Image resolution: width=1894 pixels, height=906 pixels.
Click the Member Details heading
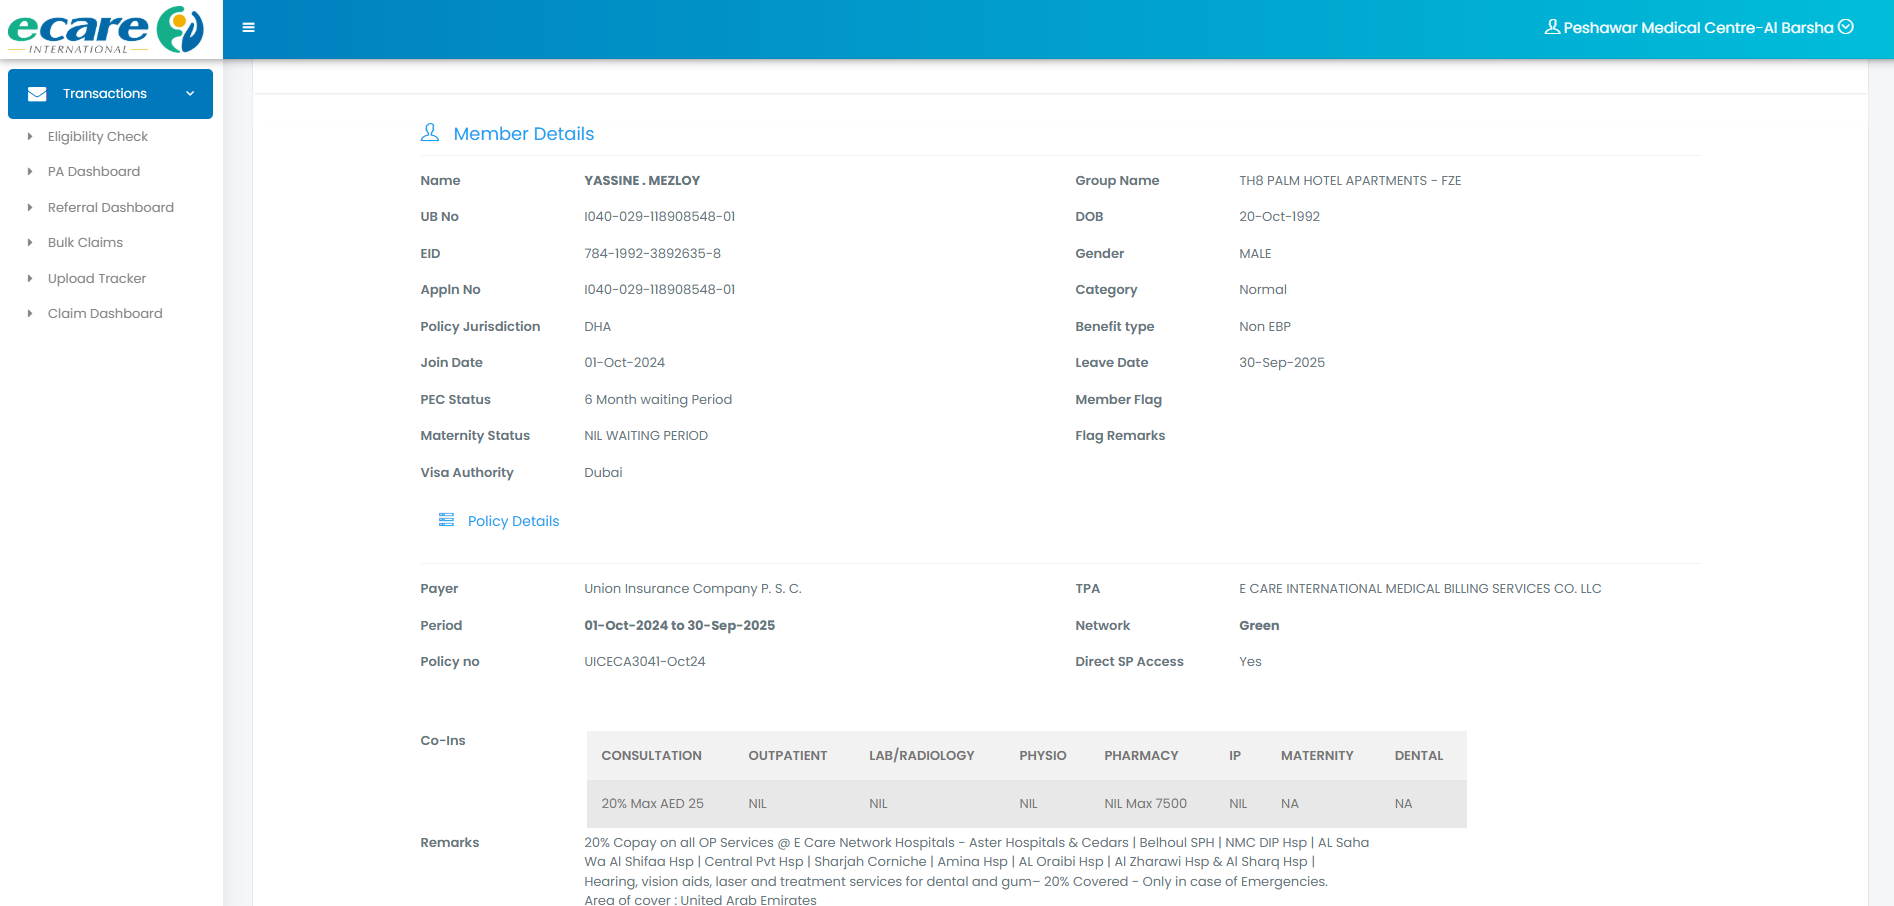(523, 134)
